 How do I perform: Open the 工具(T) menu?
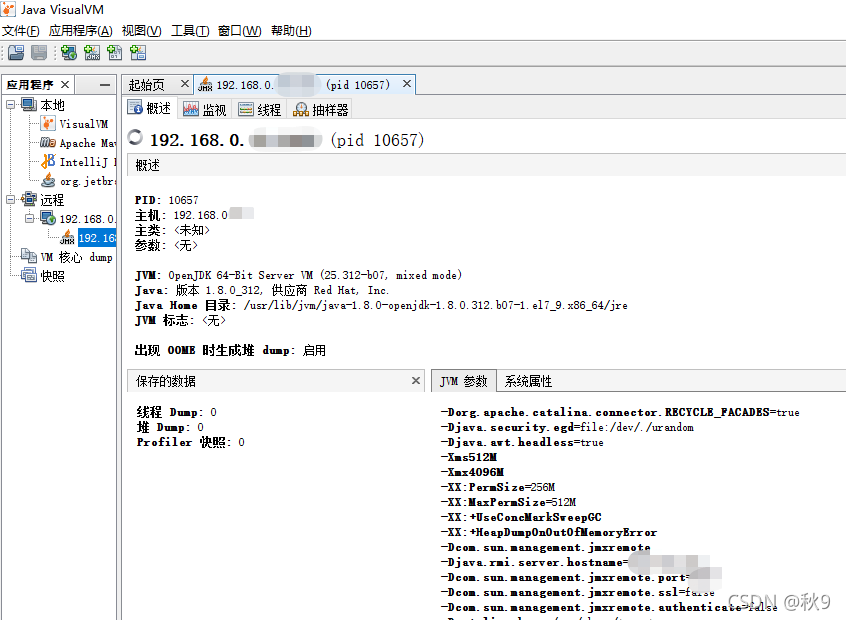tap(190, 31)
